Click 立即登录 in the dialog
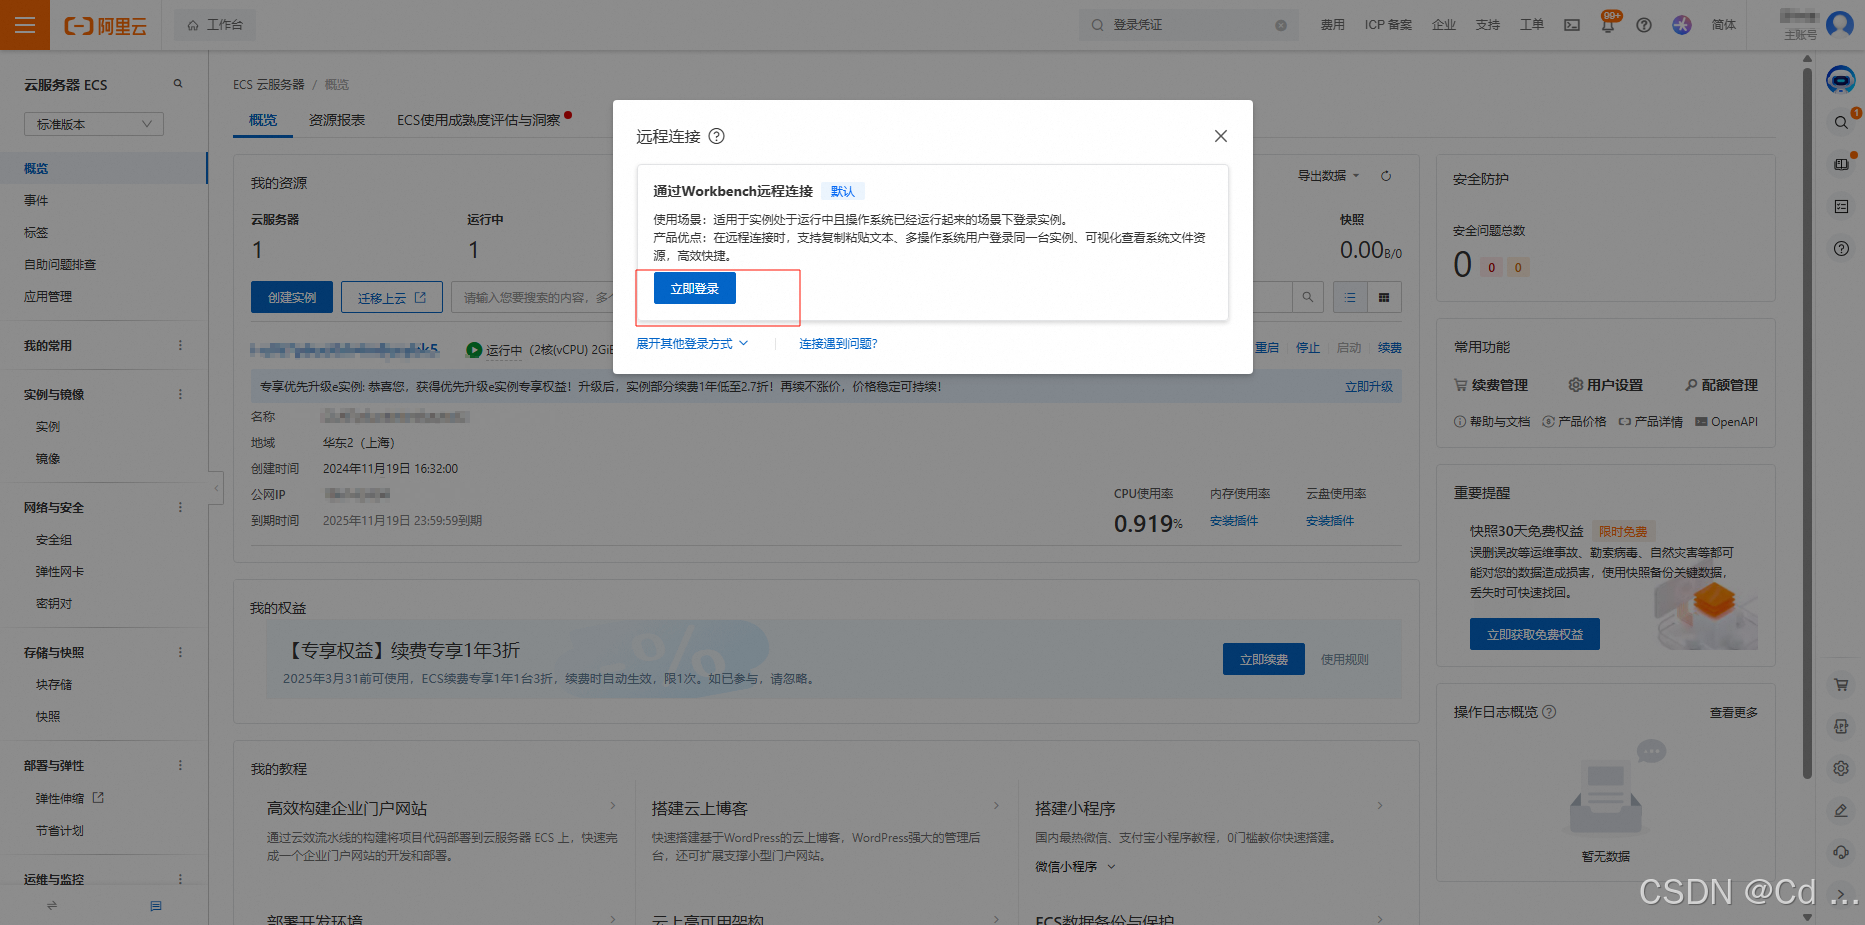 pyautogui.click(x=695, y=288)
